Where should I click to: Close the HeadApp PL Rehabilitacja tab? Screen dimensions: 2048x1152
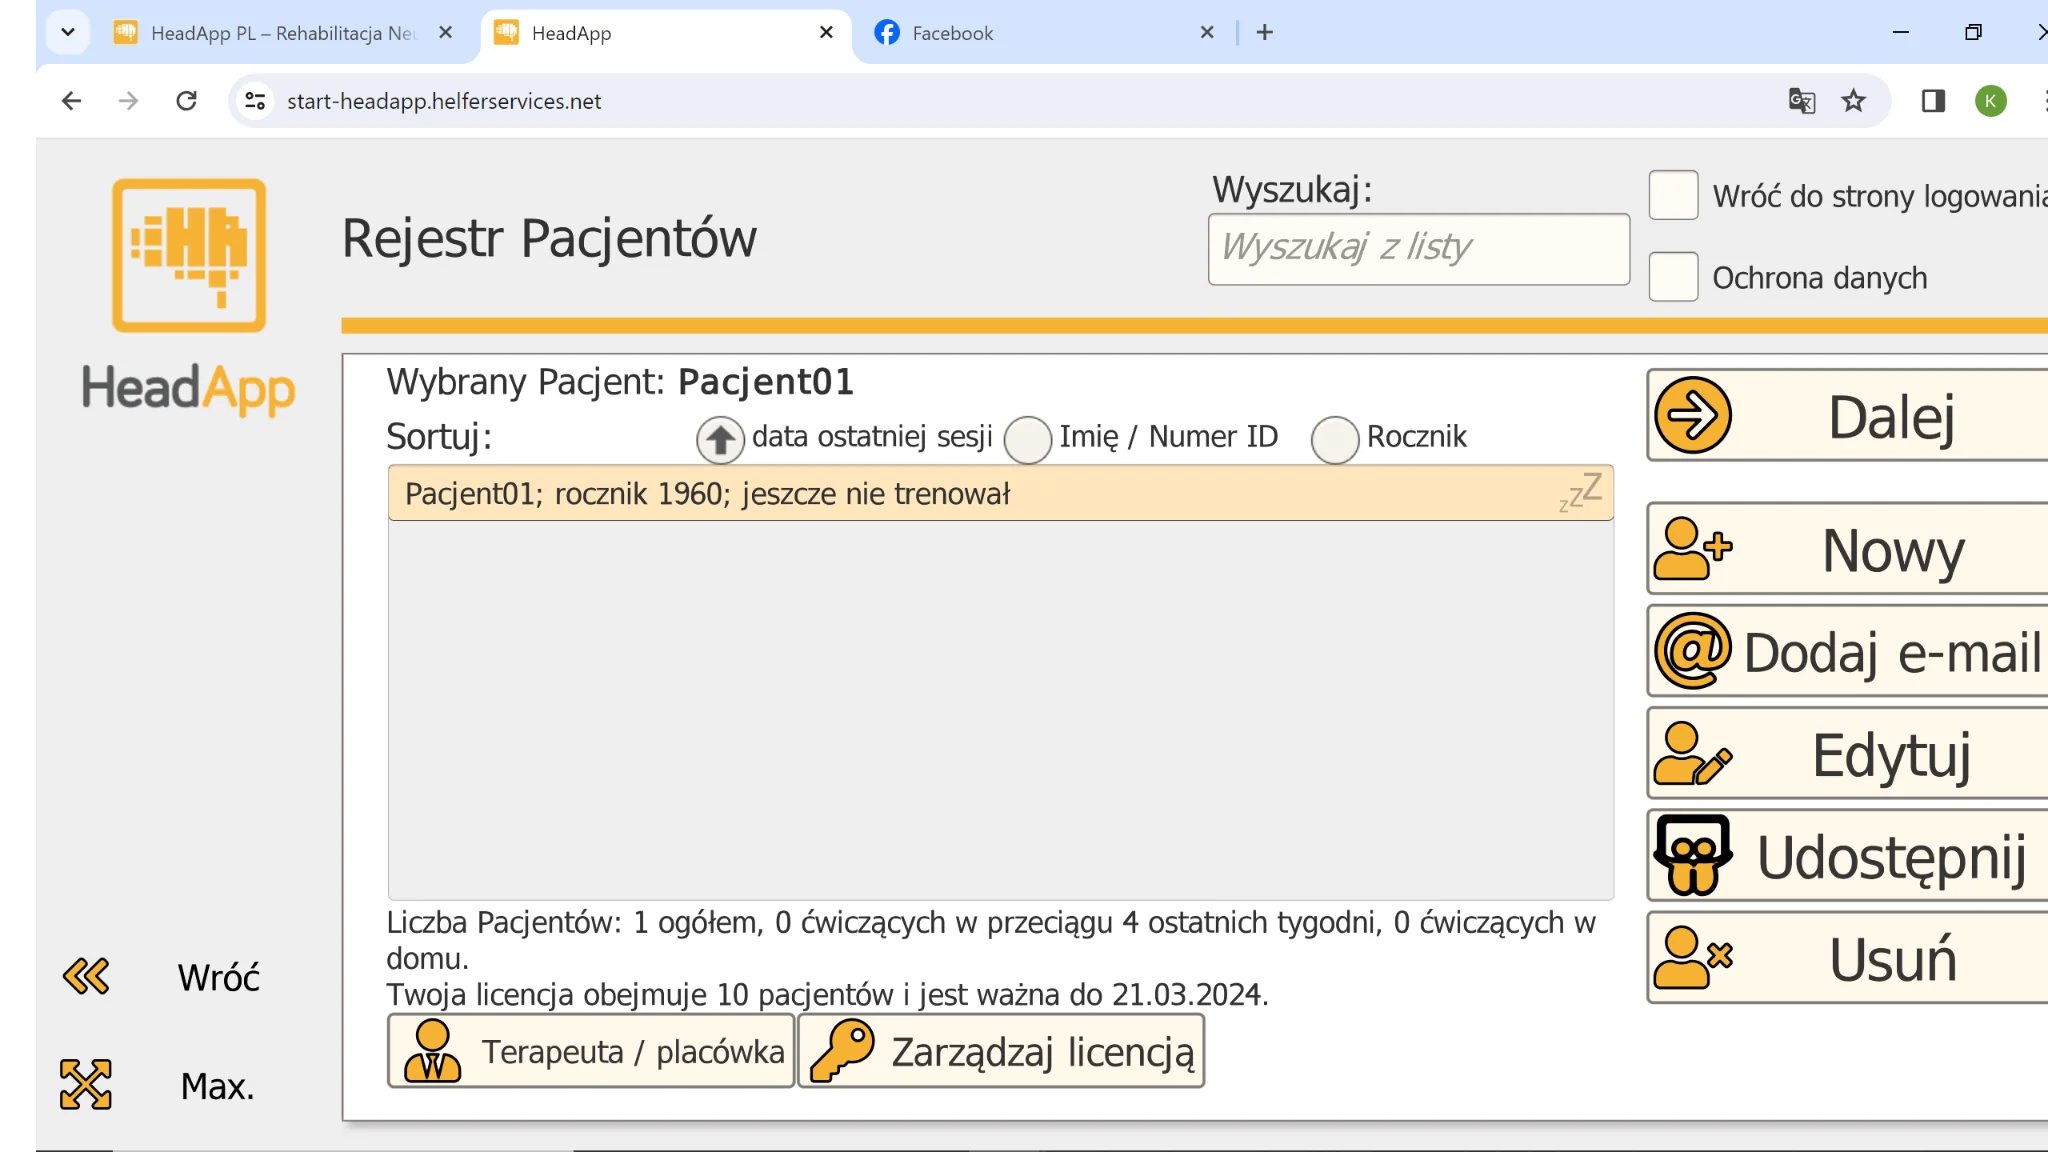pos(446,33)
